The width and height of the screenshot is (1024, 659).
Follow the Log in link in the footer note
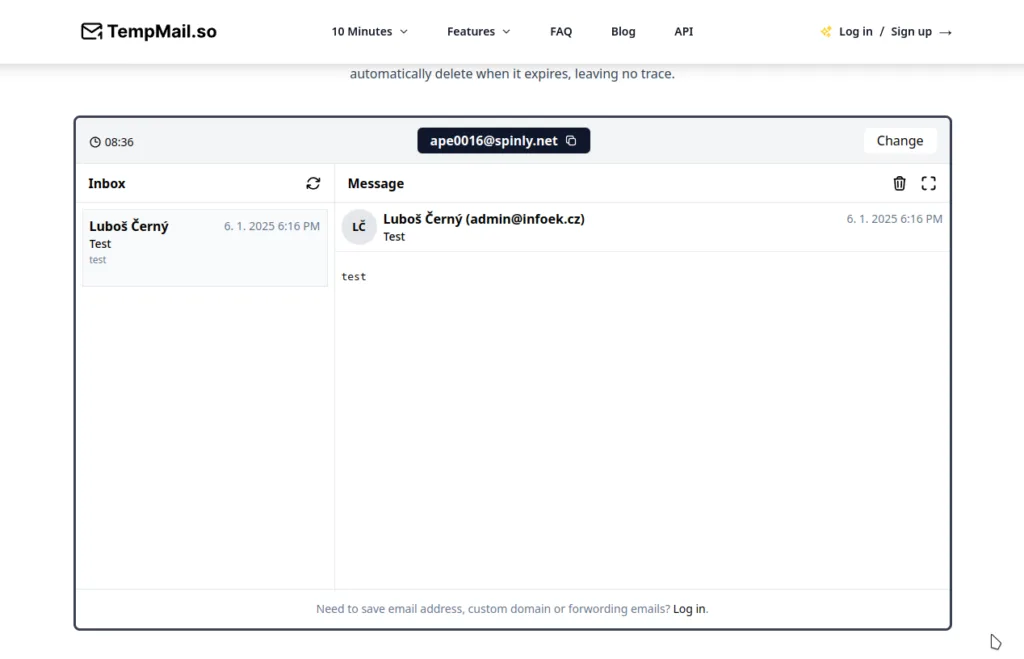click(x=689, y=609)
